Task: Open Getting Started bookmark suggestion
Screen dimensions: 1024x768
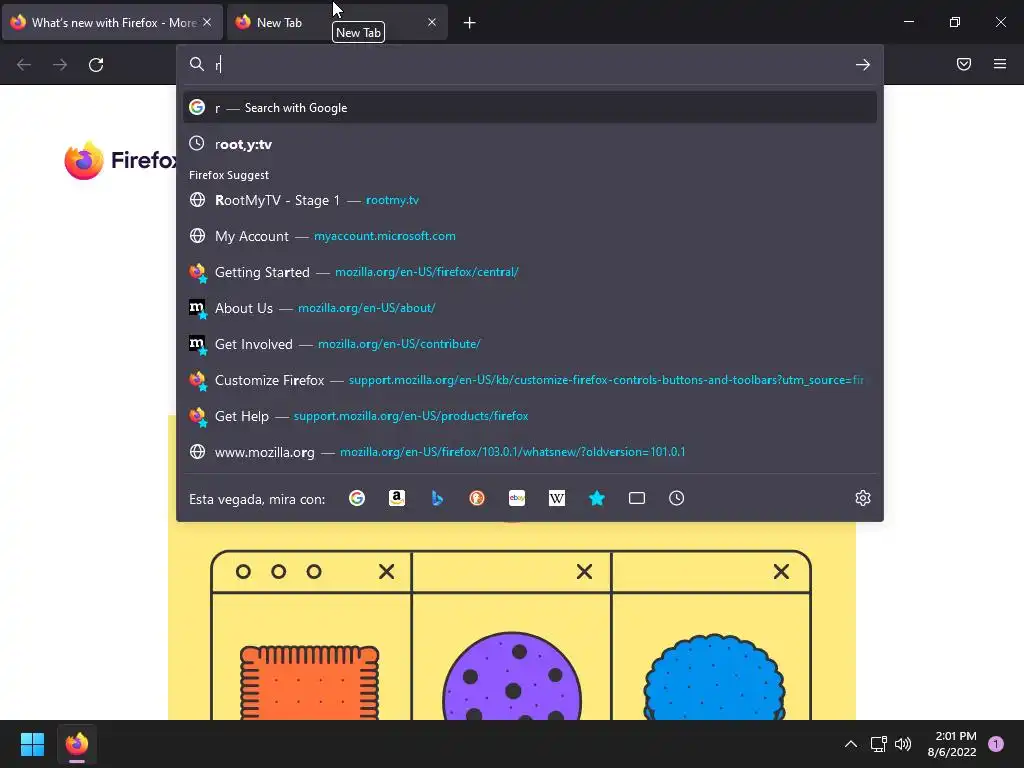Action: click(x=530, y=272)
